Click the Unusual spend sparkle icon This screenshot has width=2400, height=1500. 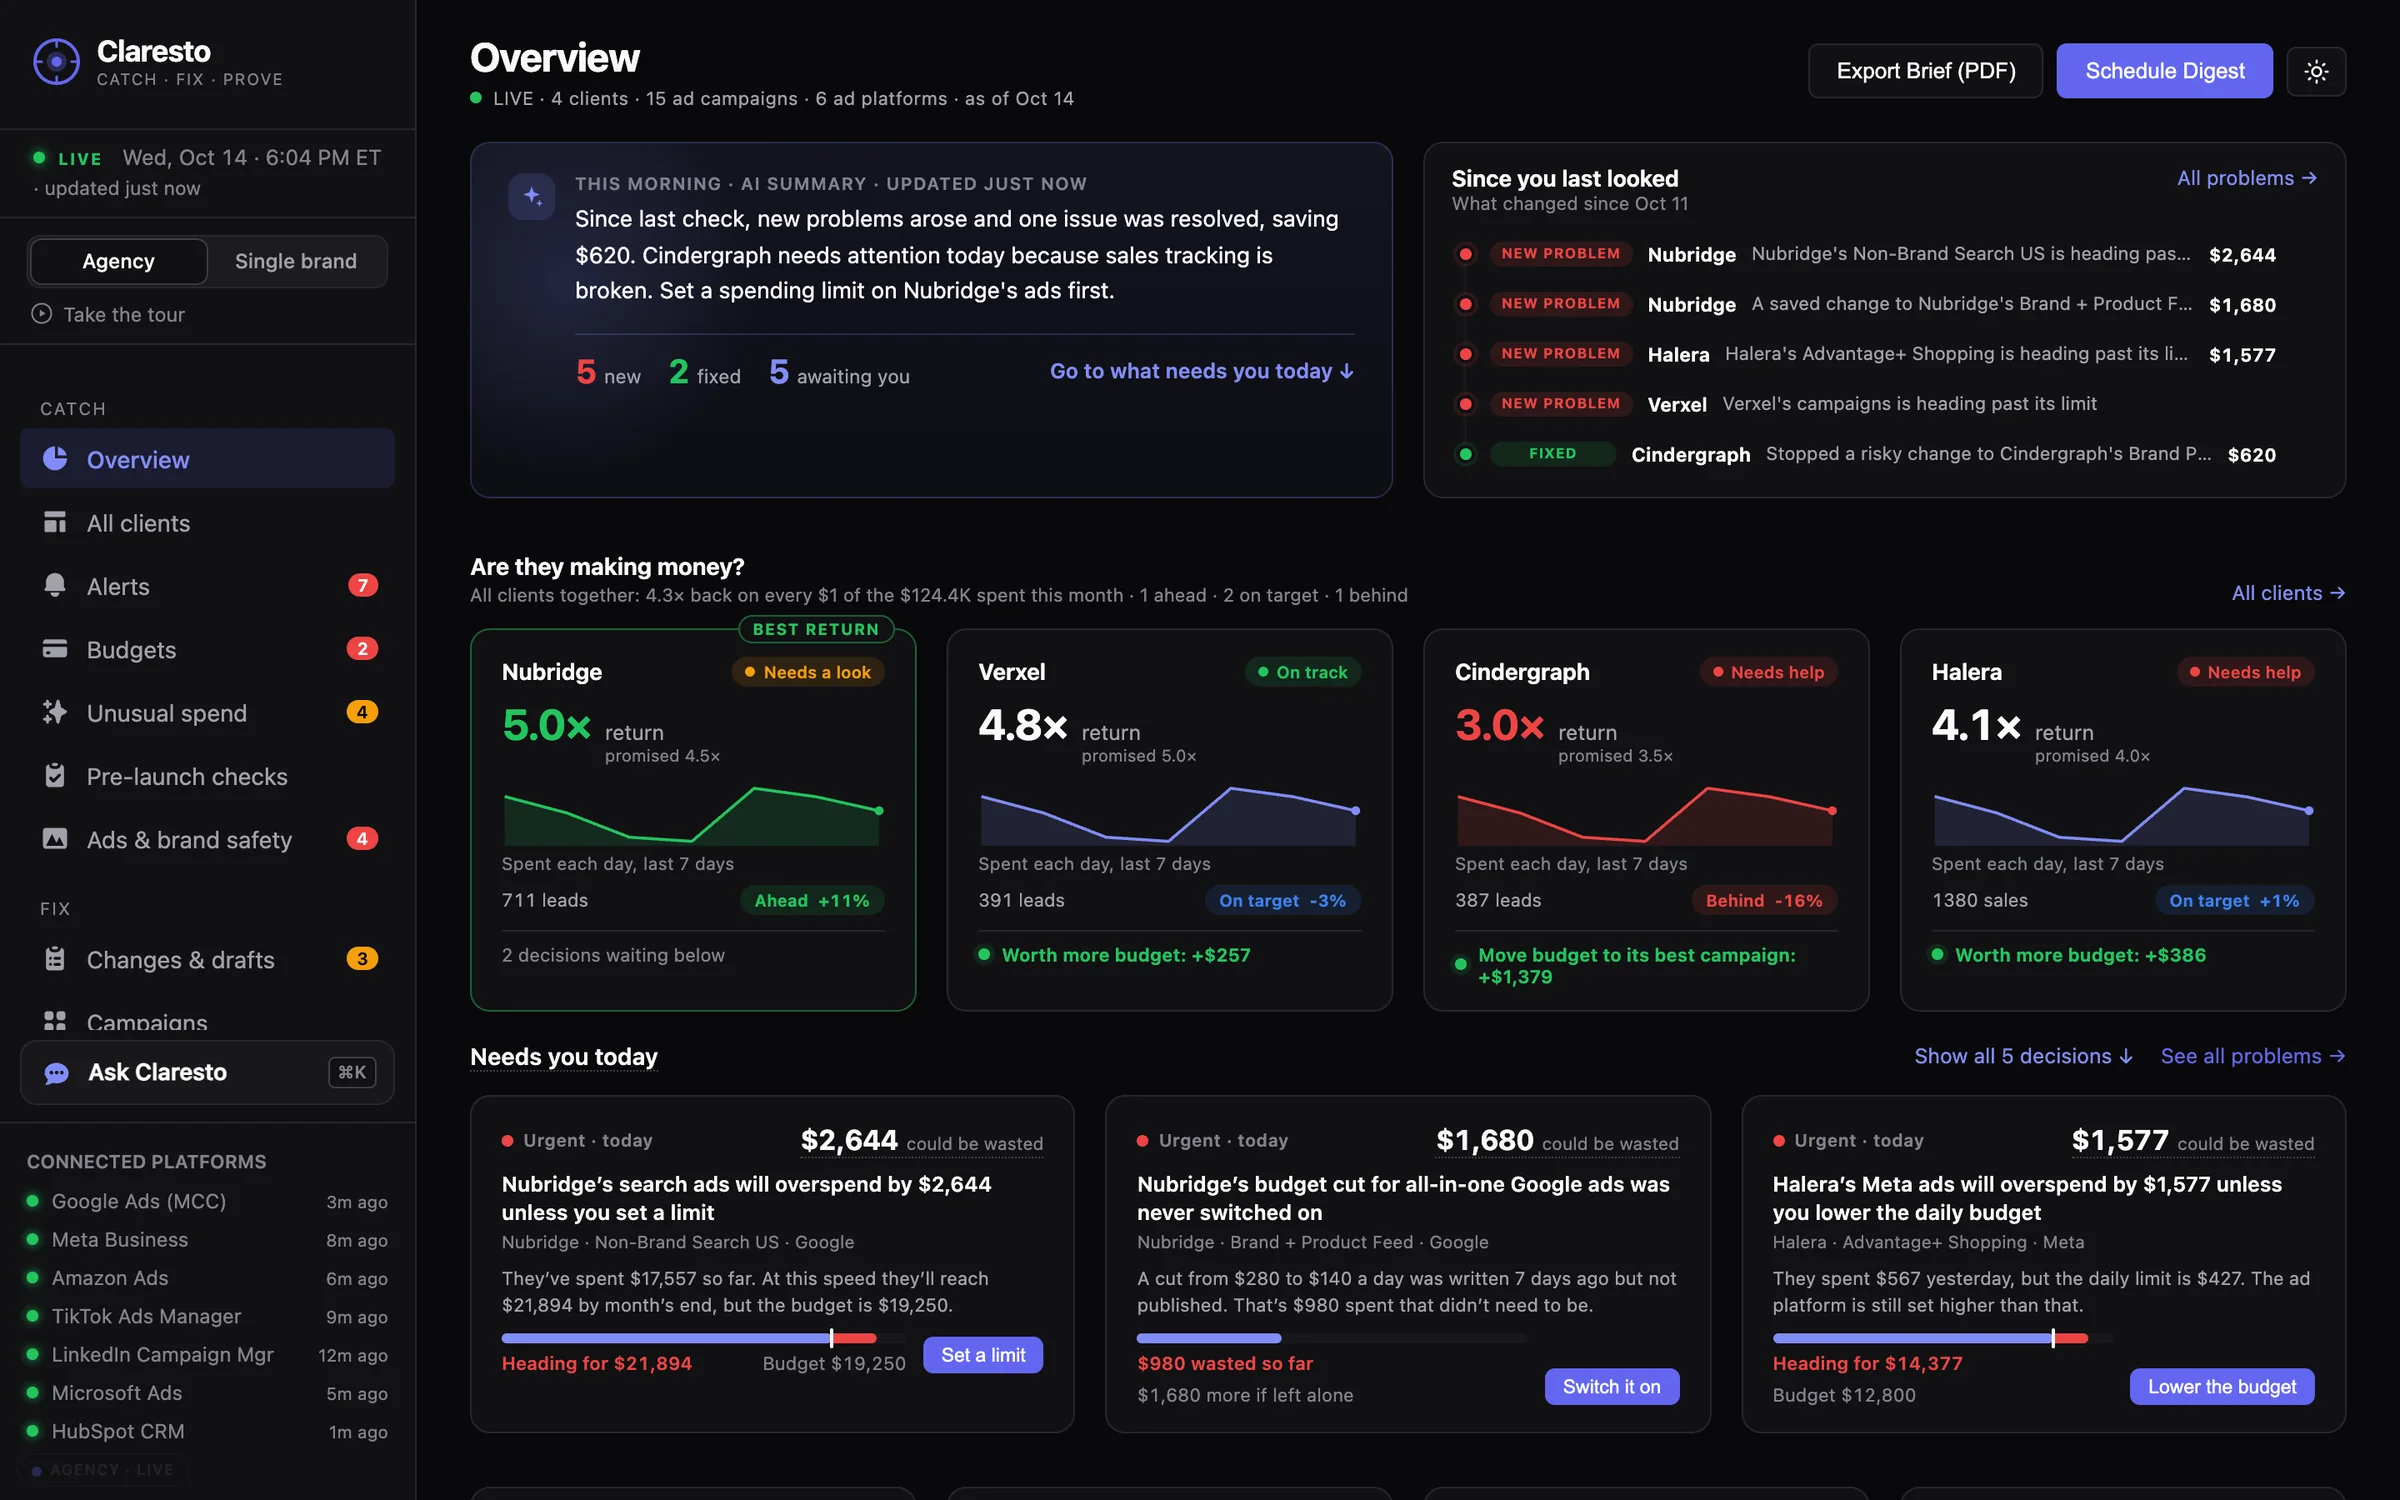coord(55,712)
